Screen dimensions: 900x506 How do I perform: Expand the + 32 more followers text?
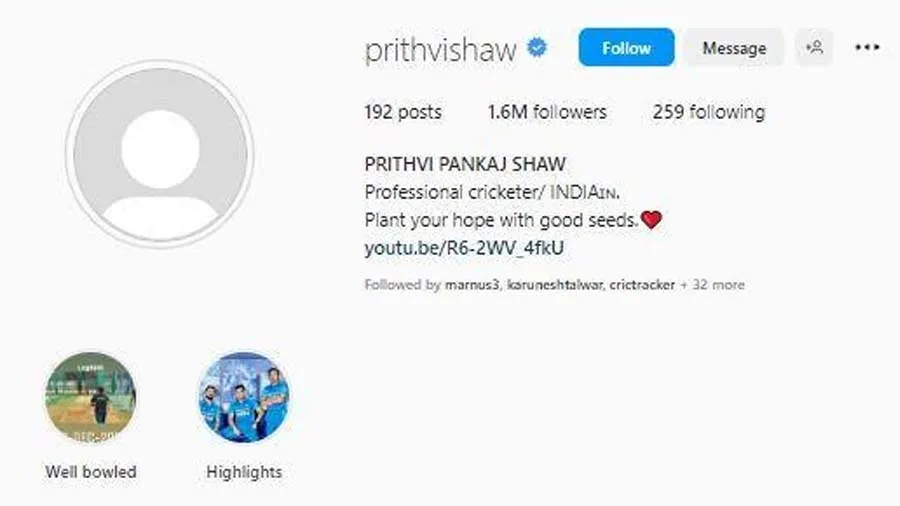(x=712, y=285)
